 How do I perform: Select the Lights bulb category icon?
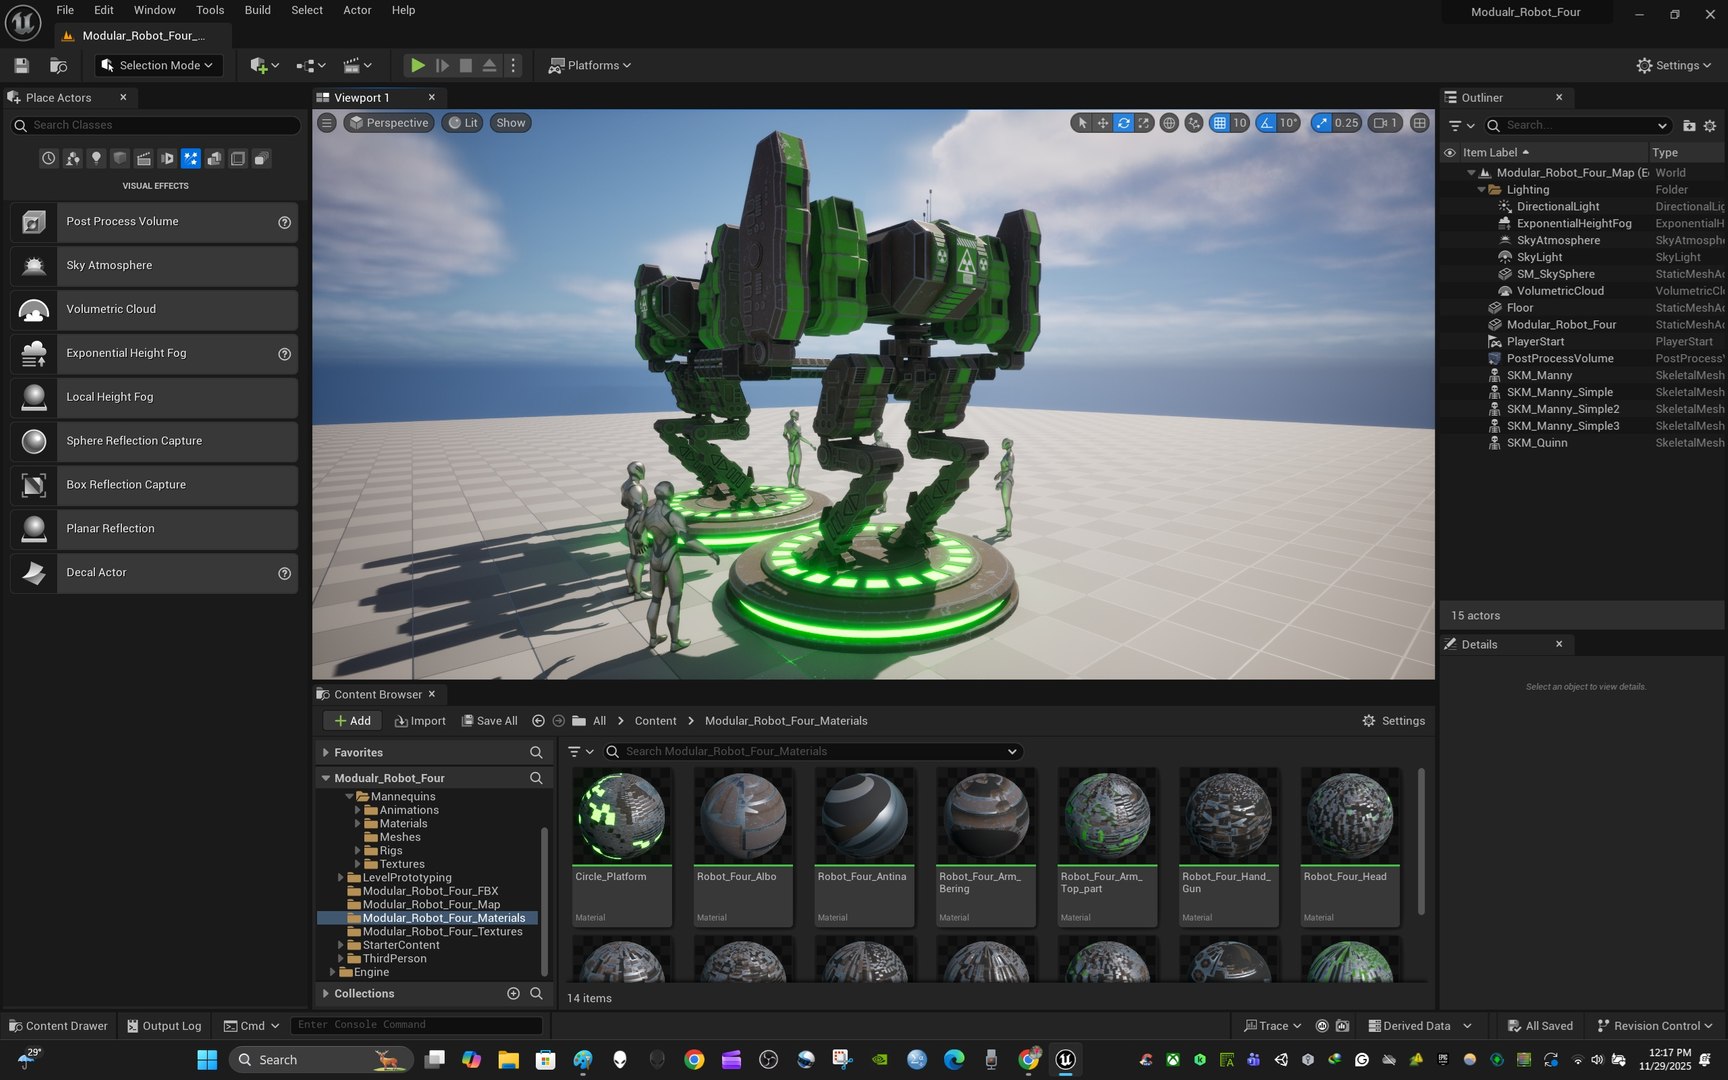[x=96, y=159]
